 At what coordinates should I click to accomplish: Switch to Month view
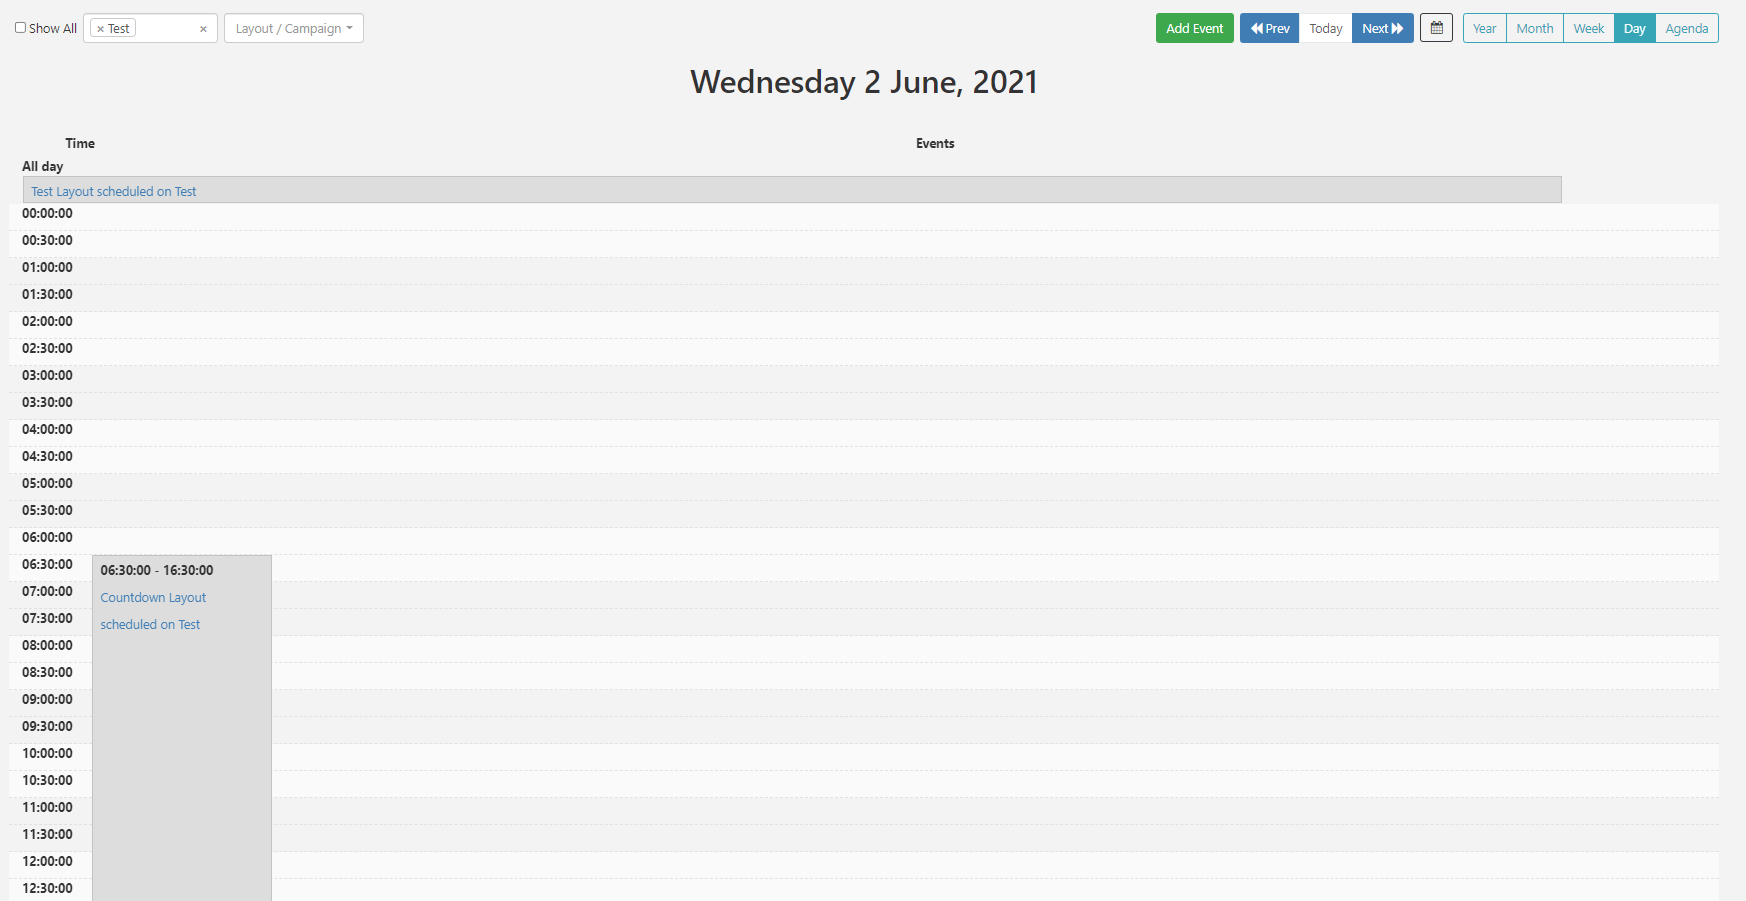[x=1534, y=28]
